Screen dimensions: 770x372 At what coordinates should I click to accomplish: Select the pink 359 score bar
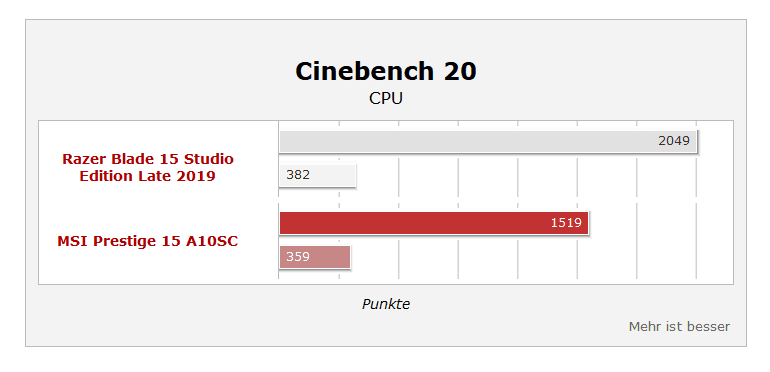315,257
